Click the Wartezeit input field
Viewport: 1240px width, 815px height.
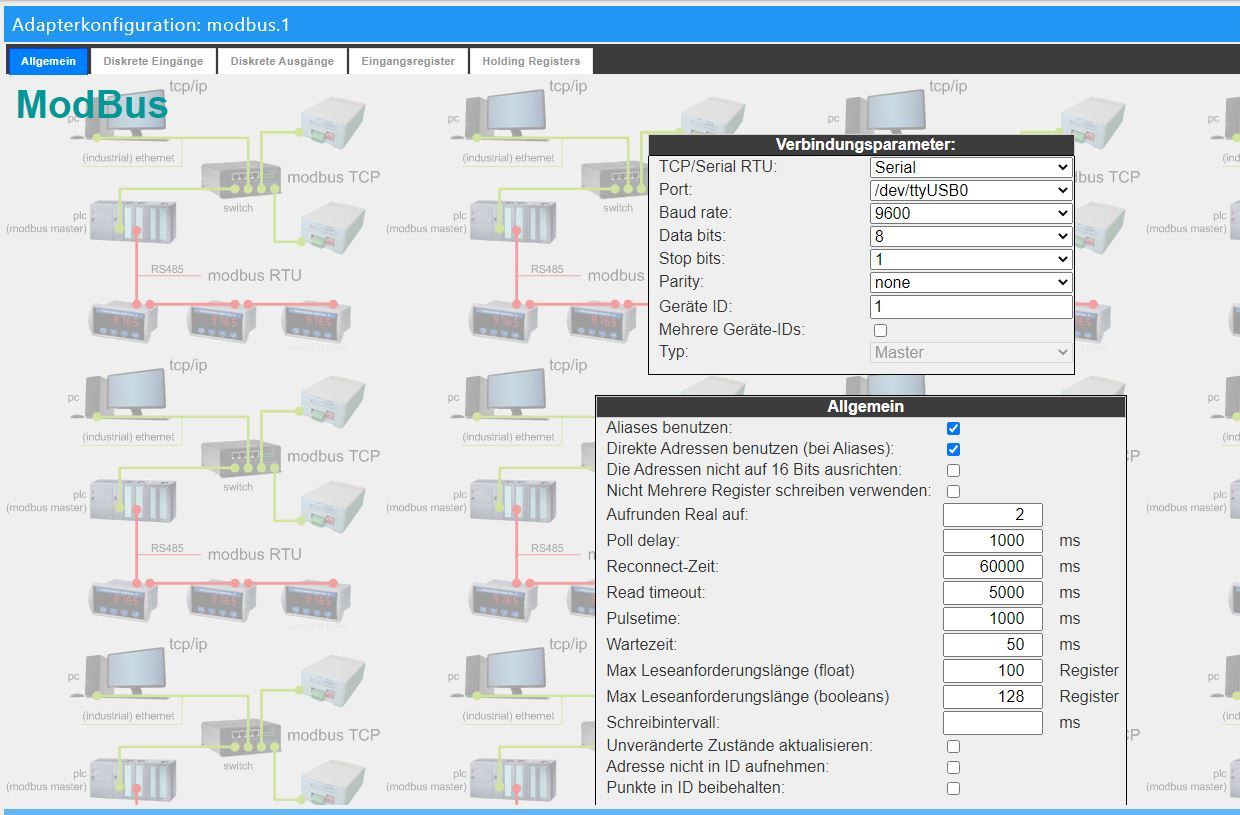[993, 645]
